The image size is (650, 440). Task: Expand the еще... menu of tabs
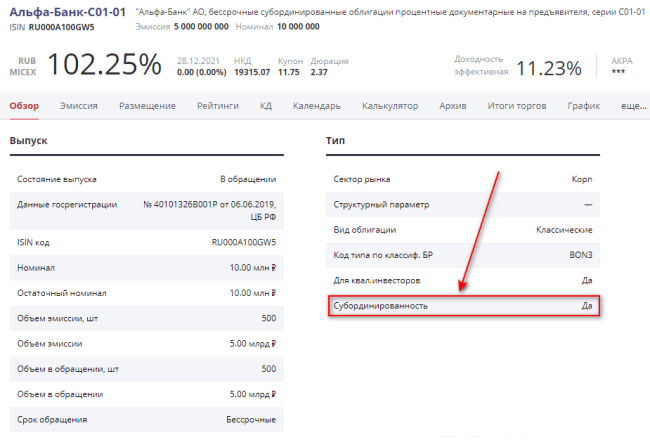[634, 106]
